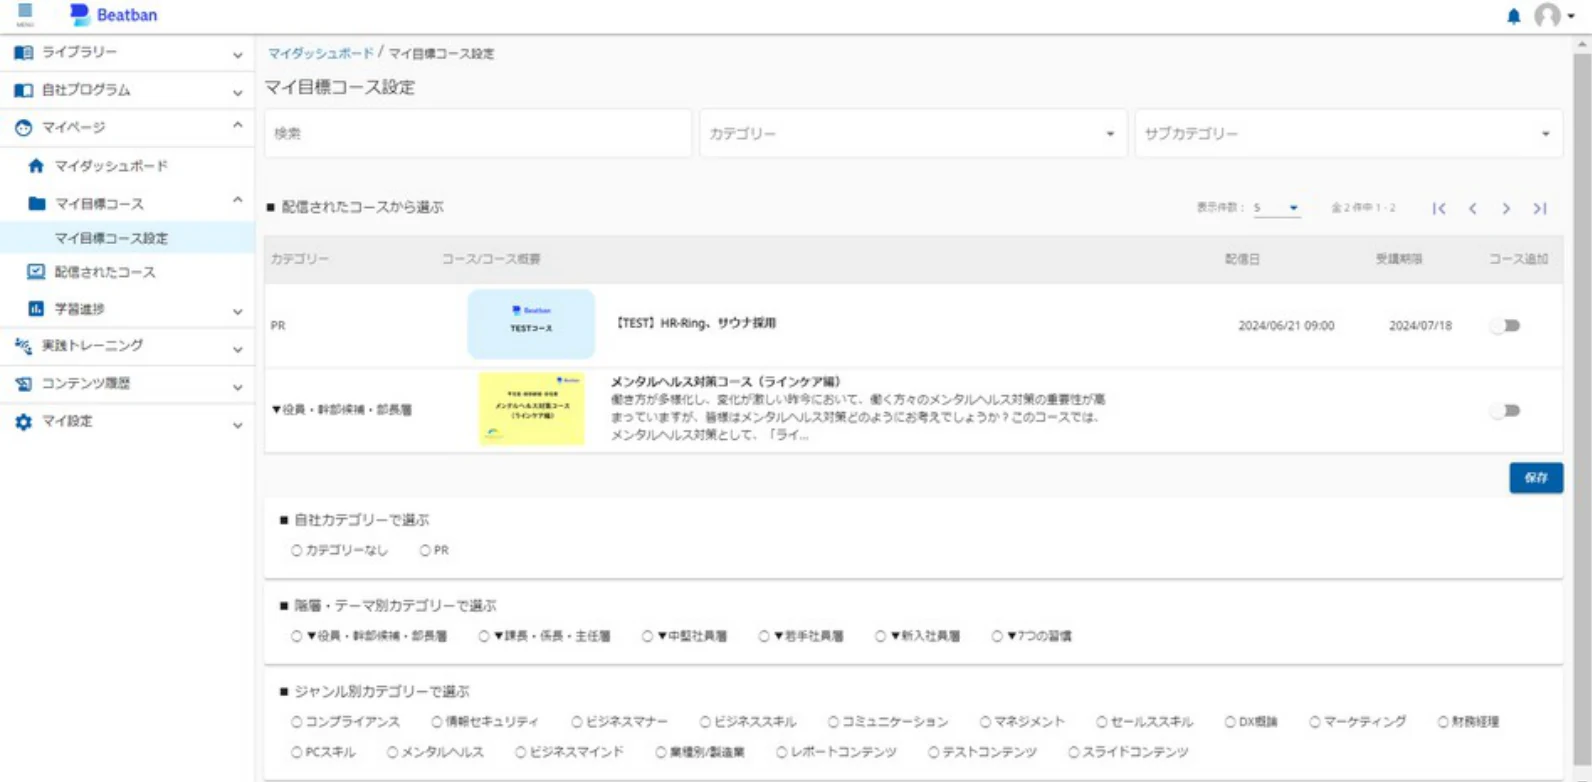The image size is (1592, 782).
Task: Click the 検索 search field
Action: [478, 134]
